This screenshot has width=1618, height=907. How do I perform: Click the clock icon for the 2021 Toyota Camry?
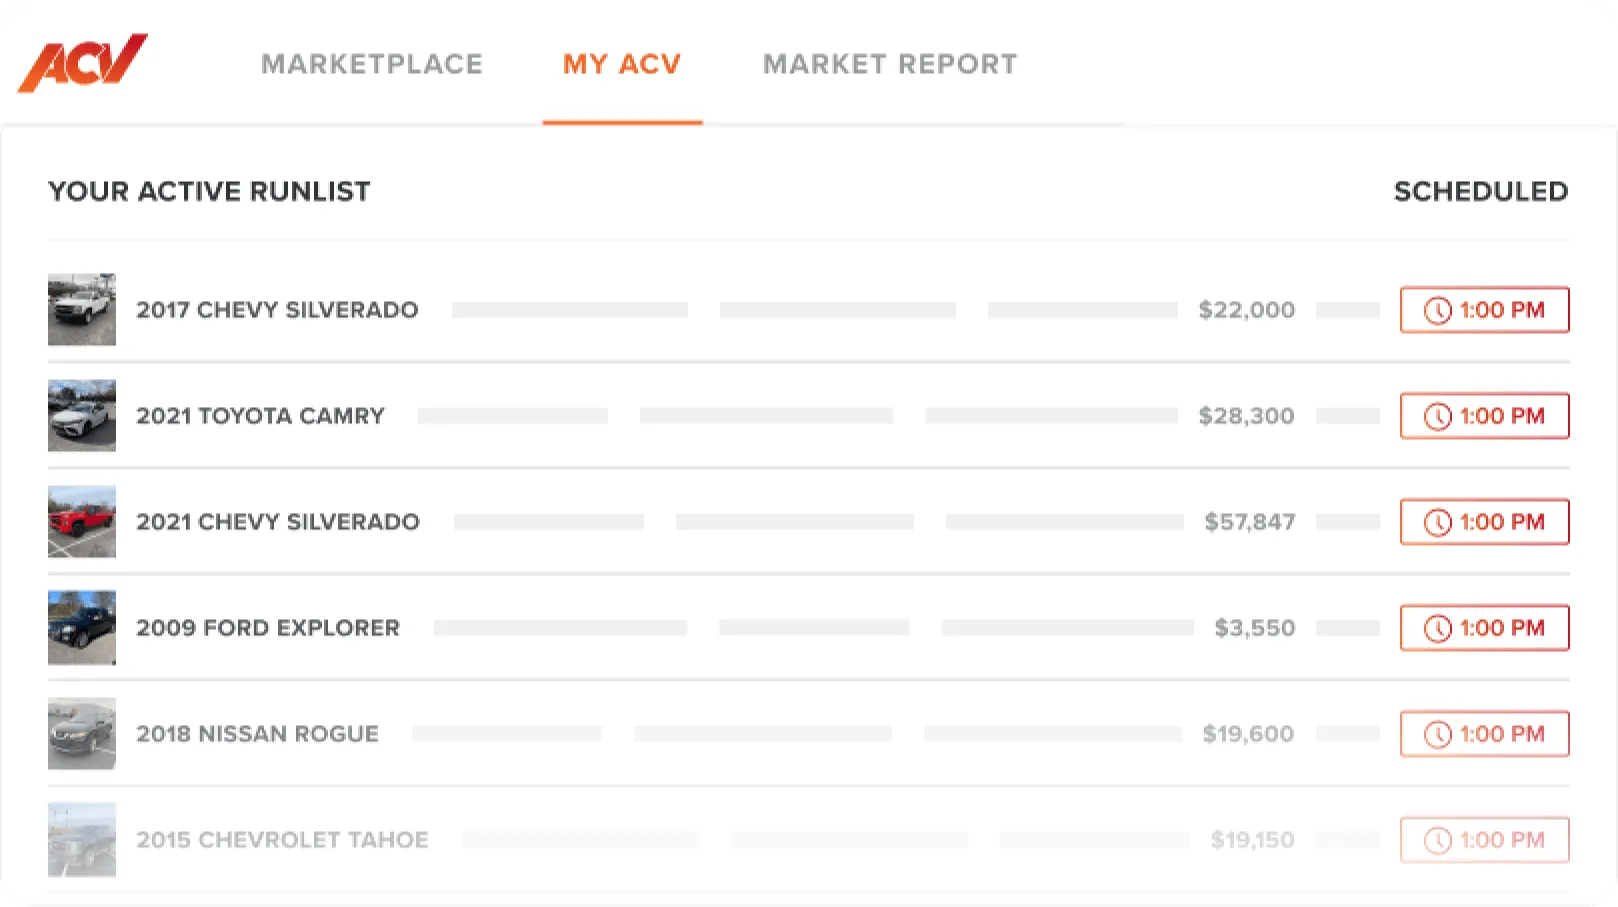pos(1437,416)
